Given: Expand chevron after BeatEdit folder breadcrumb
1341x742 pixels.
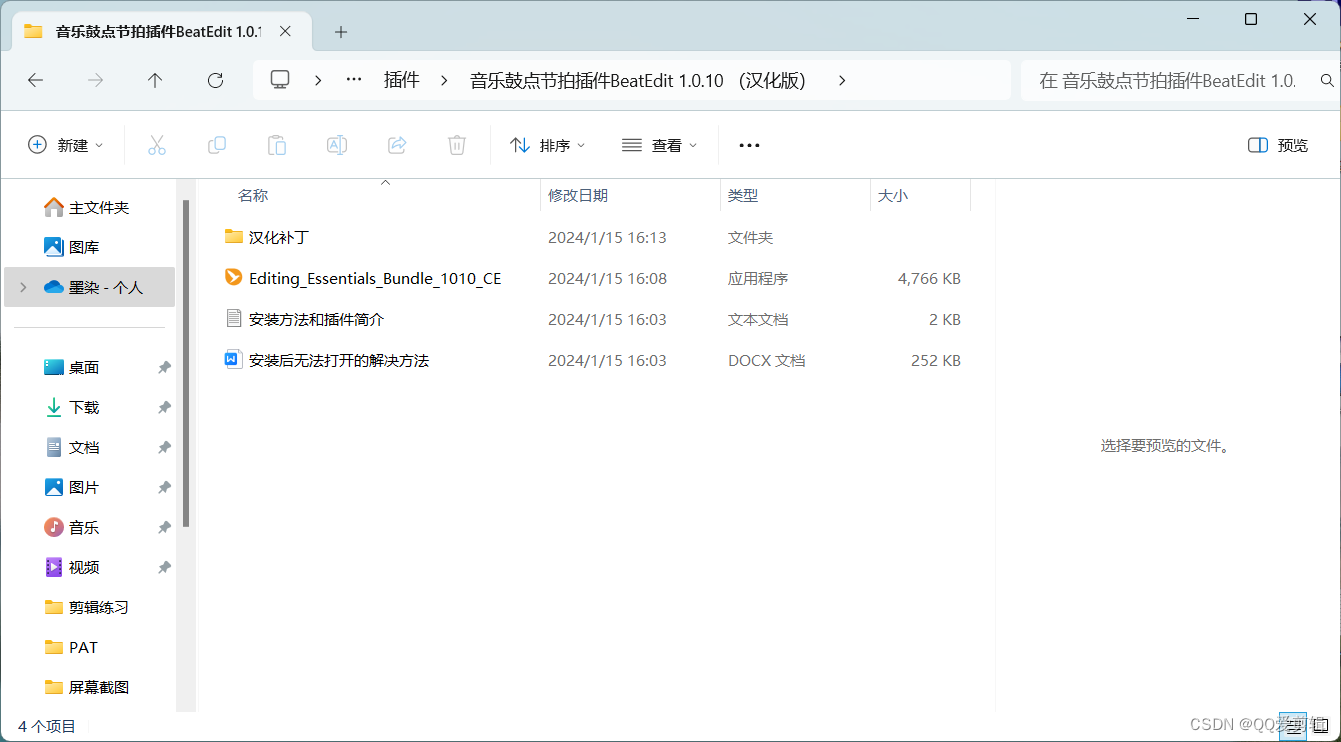Looking at the screenshot, I should pyautogui.click(x=842, y=80).
